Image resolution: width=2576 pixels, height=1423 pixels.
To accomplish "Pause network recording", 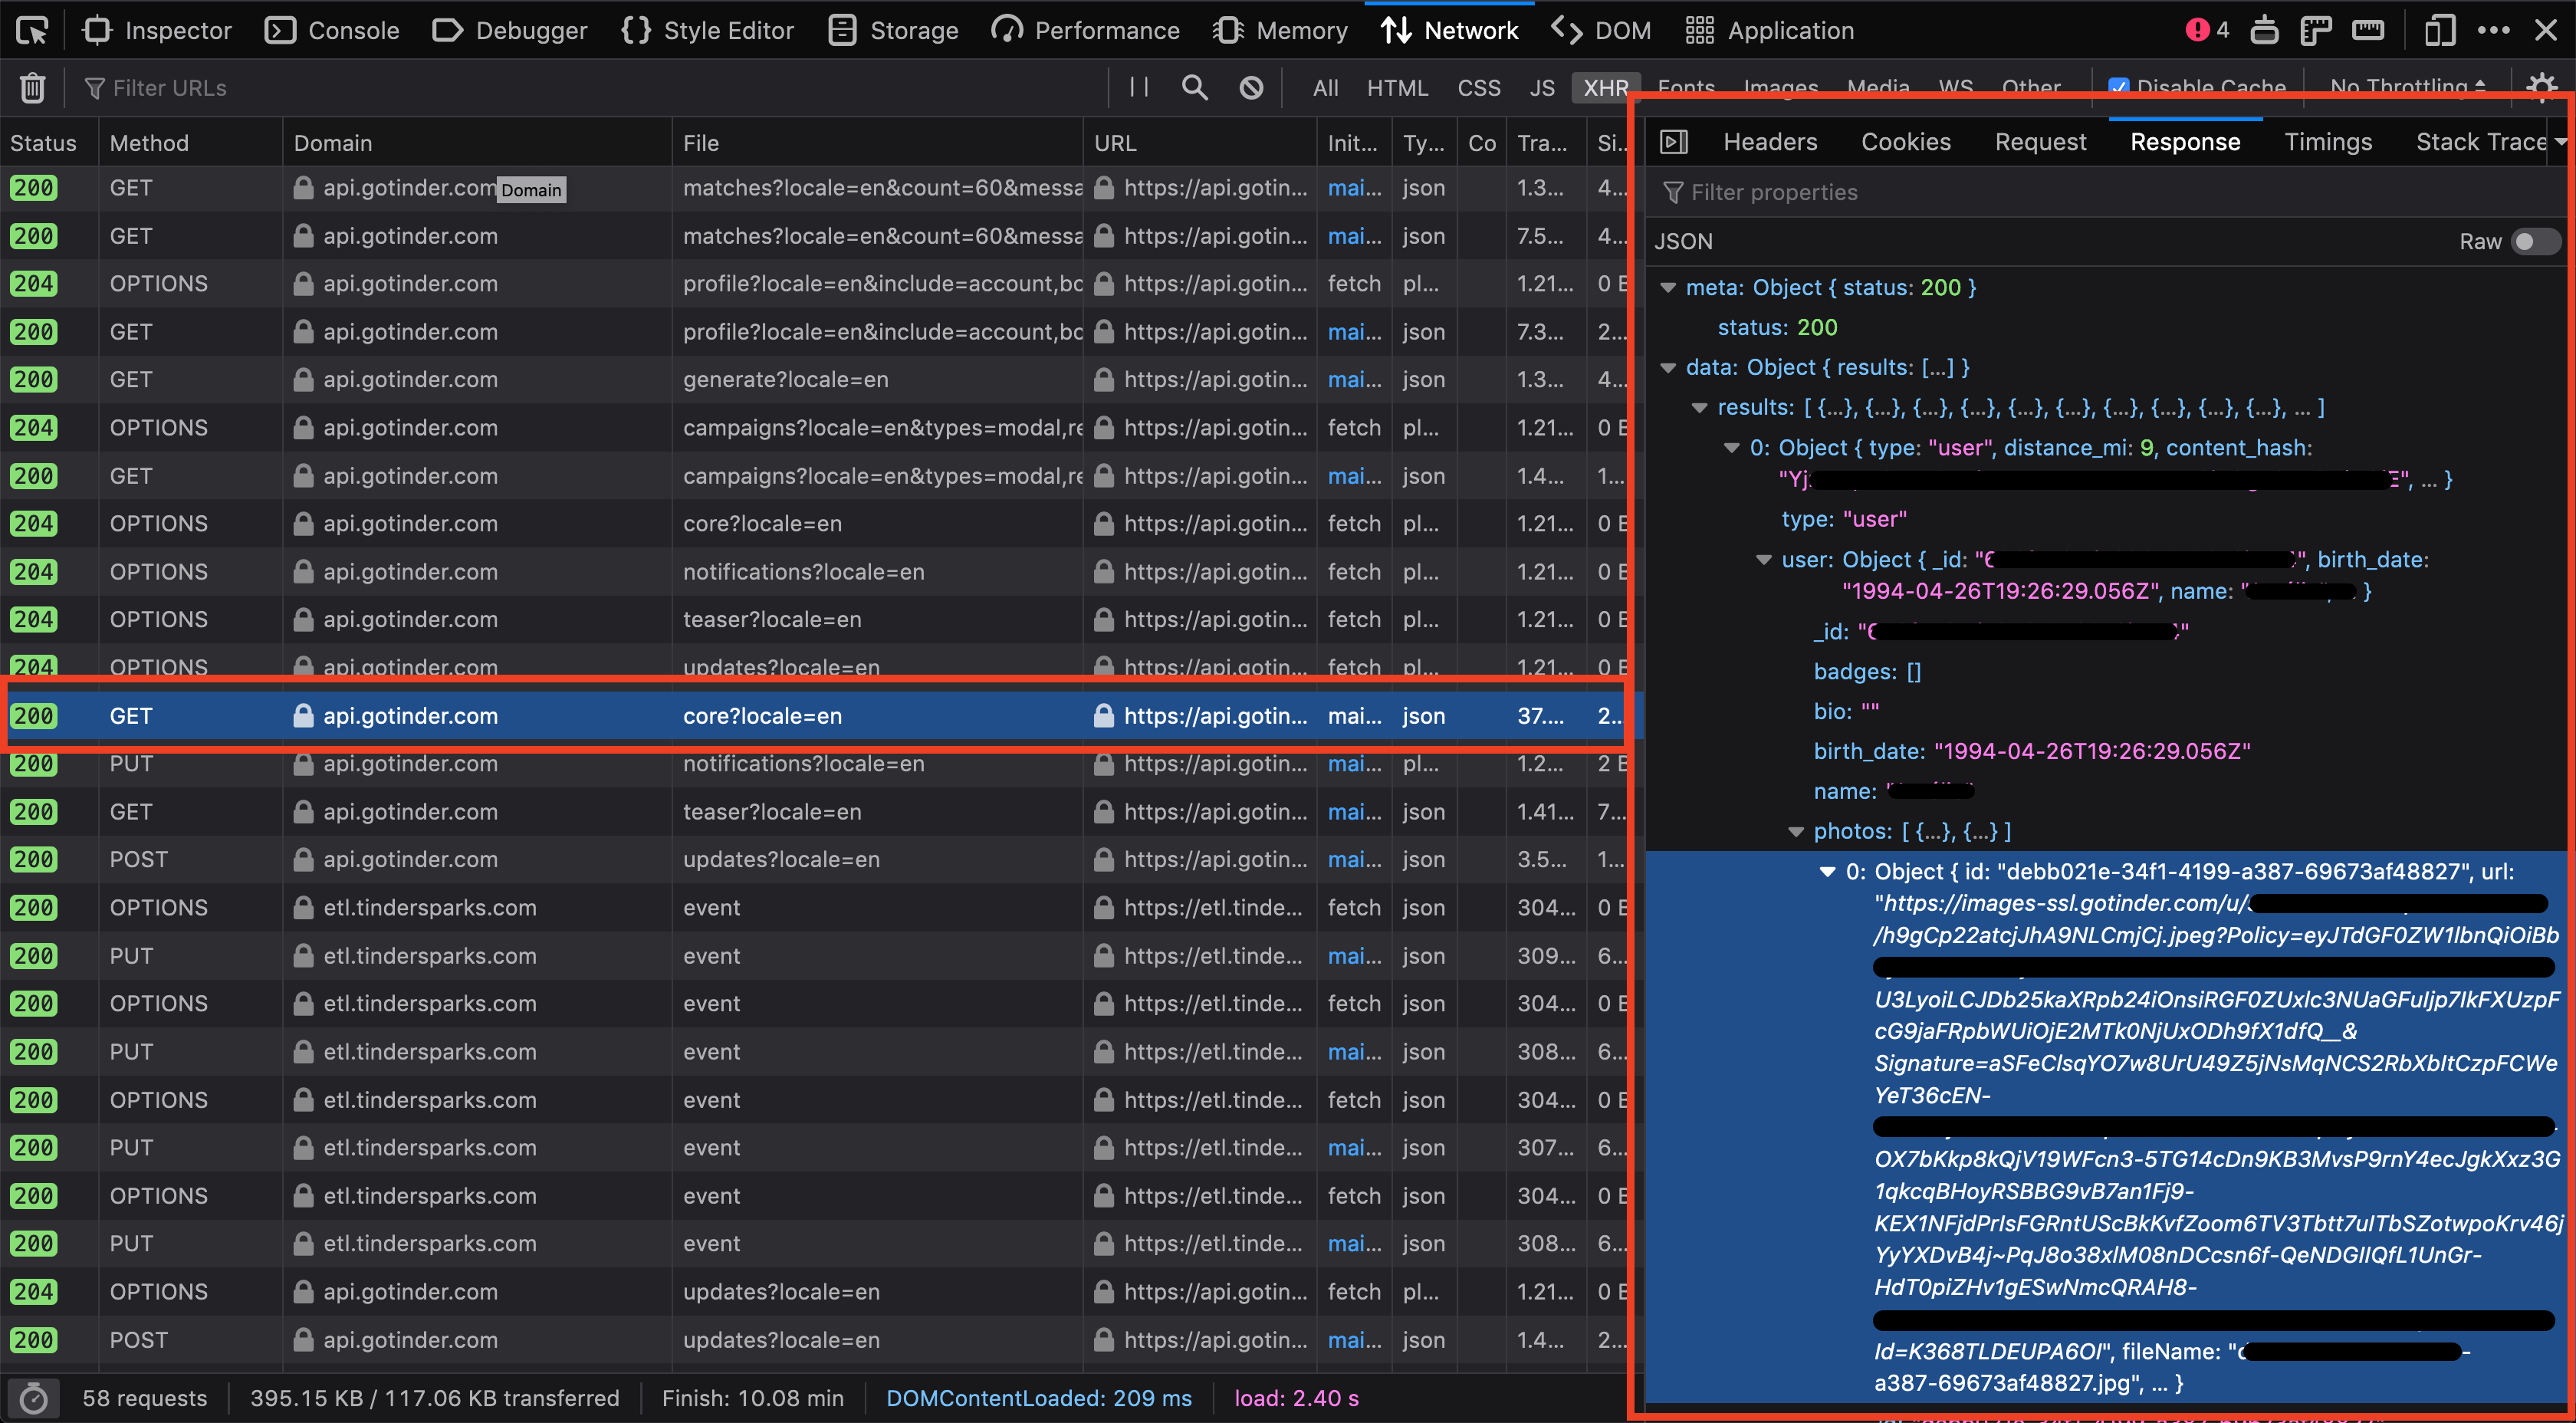I will (x=1138, y=87).
